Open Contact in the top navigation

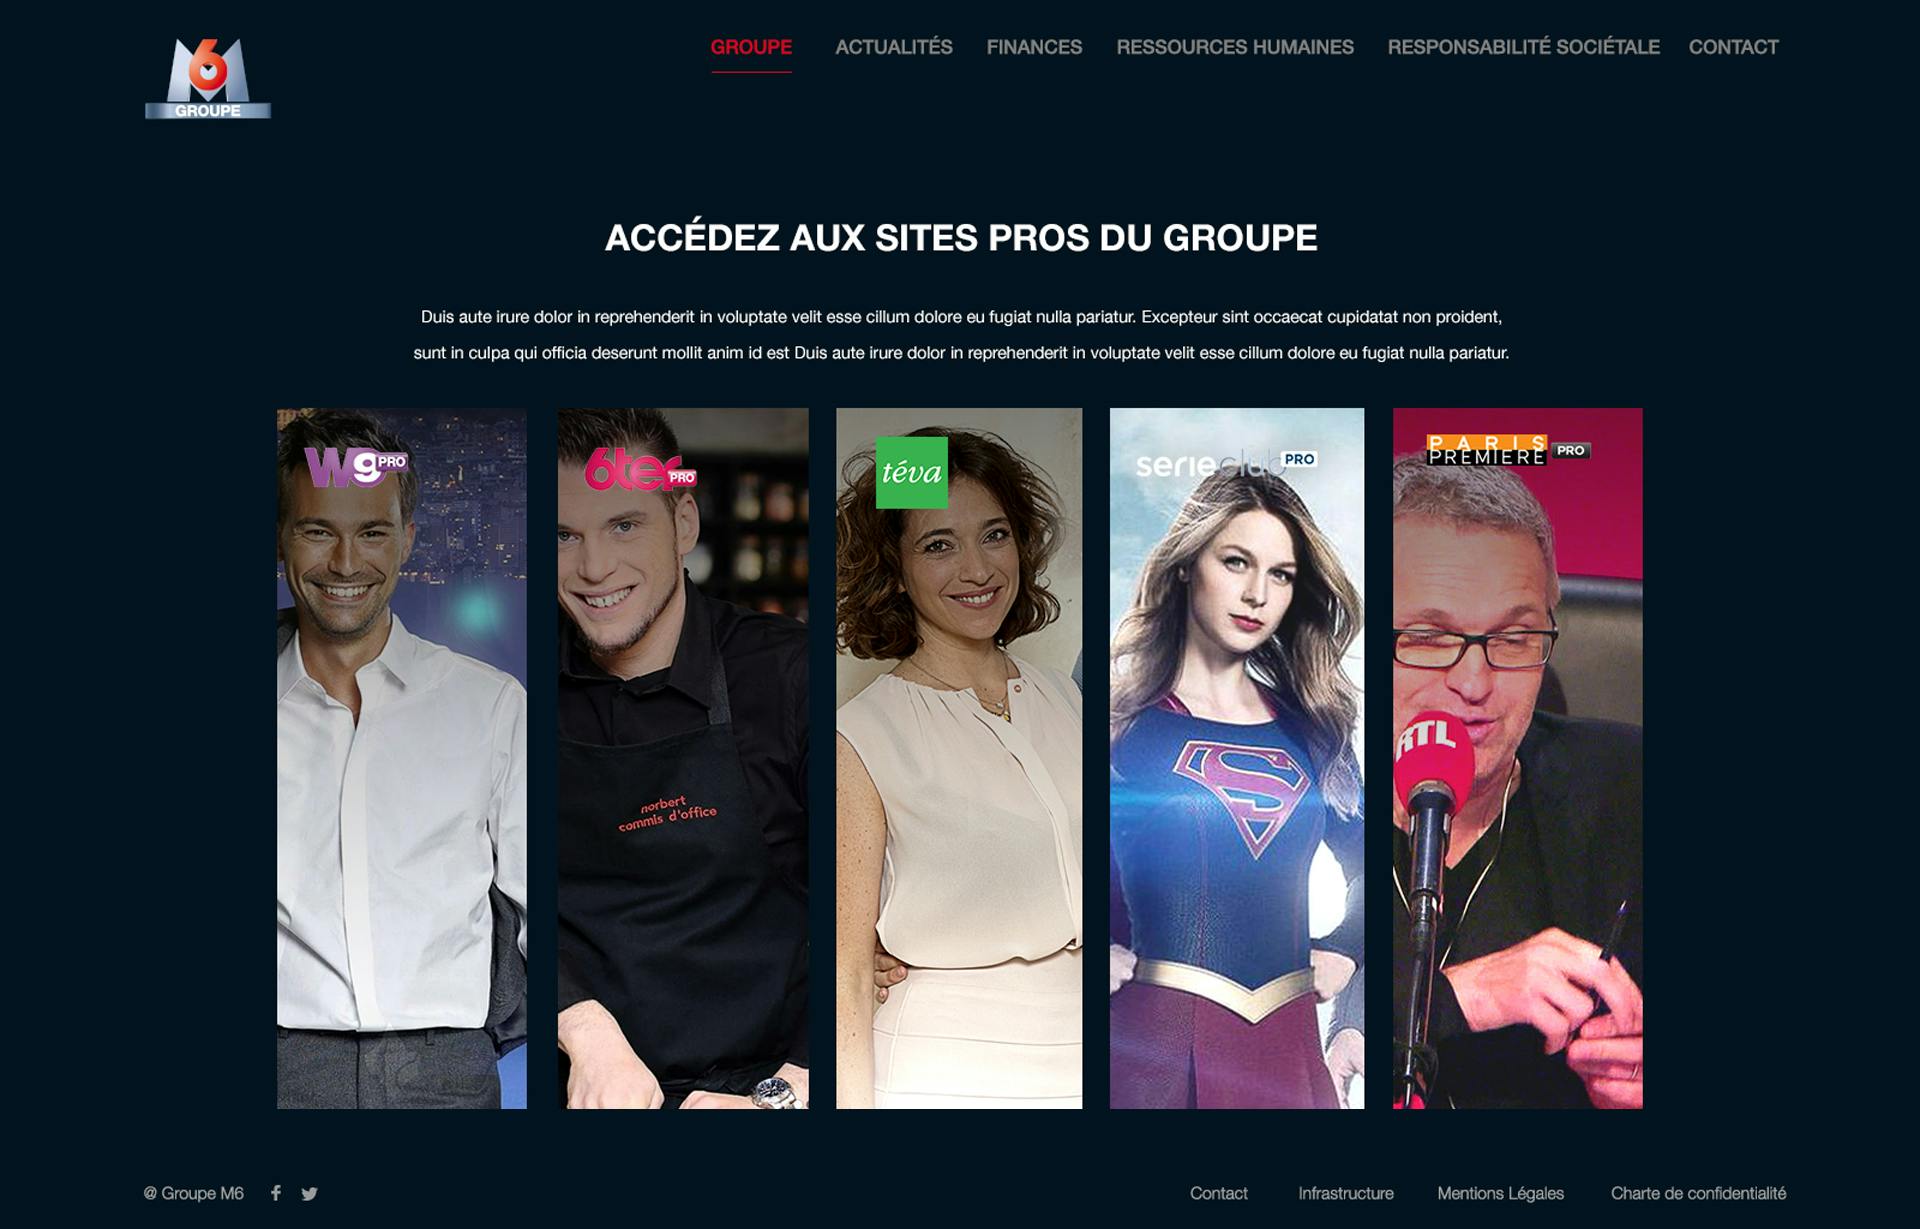click(x=1733, y=47)
